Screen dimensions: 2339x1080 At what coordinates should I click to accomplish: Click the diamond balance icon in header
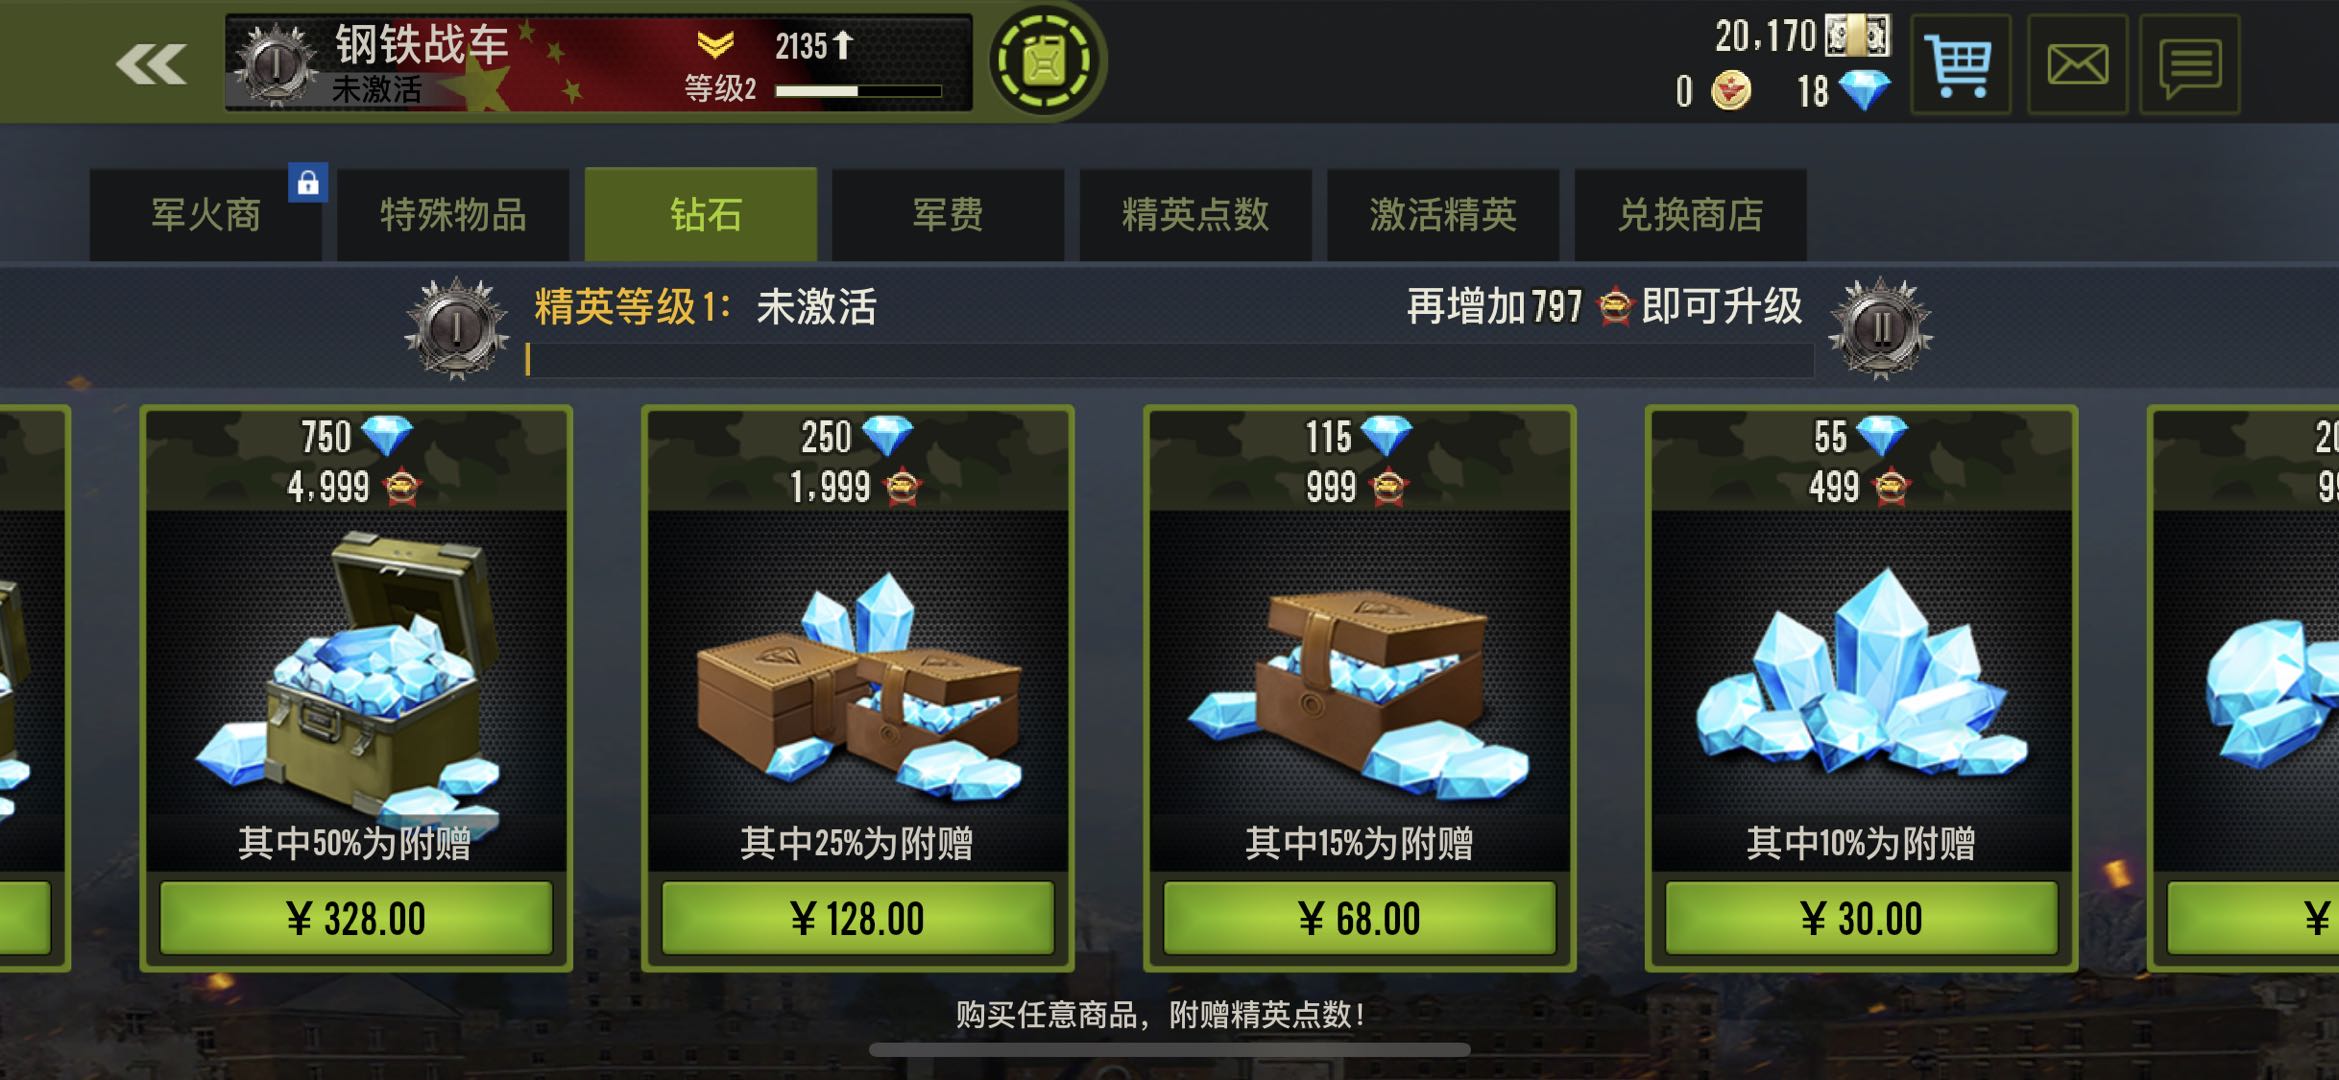tap(1865, 91)
